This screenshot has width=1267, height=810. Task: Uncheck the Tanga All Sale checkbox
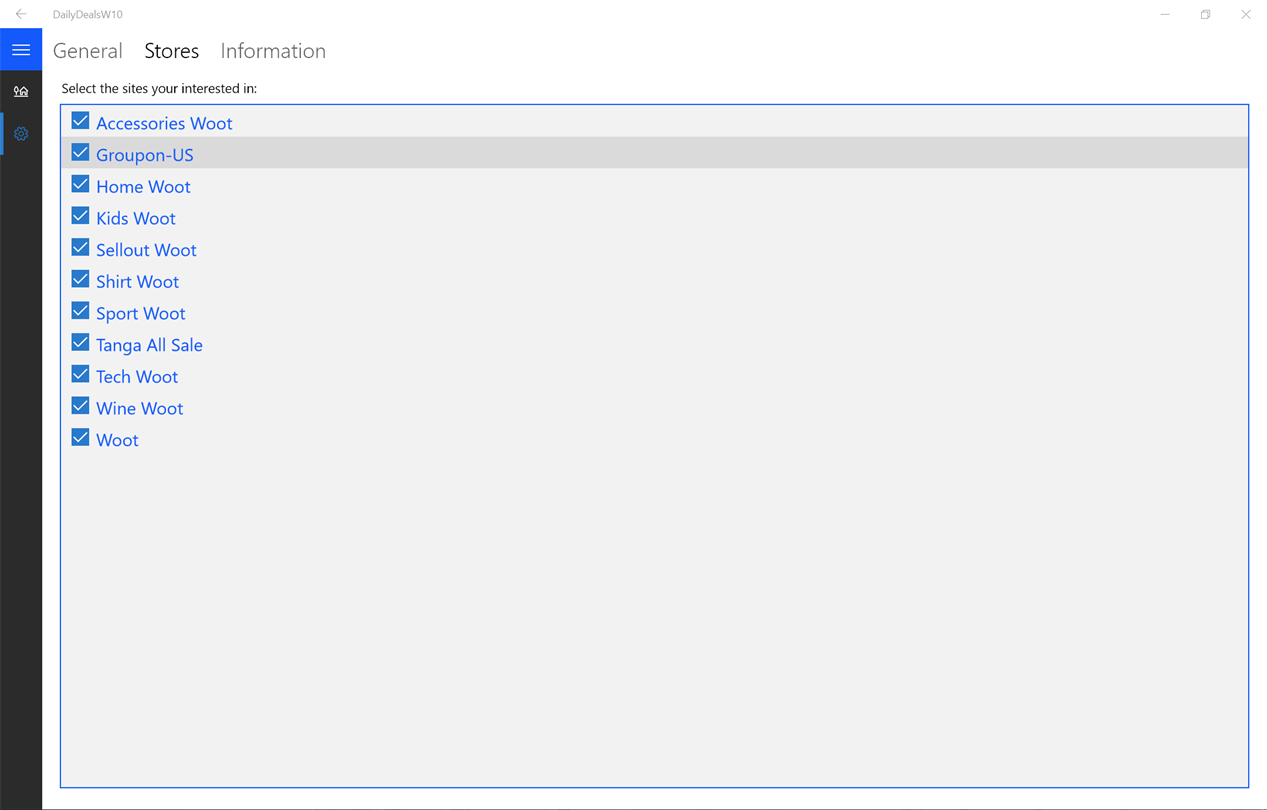pyautogui.click(x=80, y=343)
